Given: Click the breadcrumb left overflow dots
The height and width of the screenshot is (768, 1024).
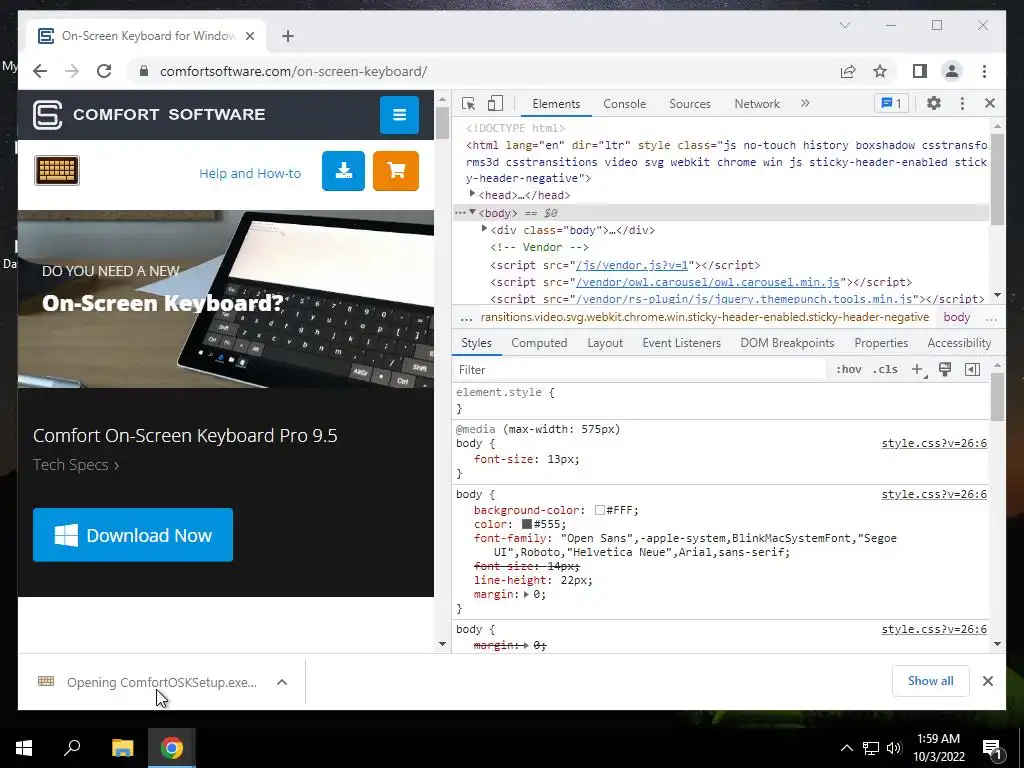Looking at the screenshot, I should pyautogui.click(x=466, y=318).
